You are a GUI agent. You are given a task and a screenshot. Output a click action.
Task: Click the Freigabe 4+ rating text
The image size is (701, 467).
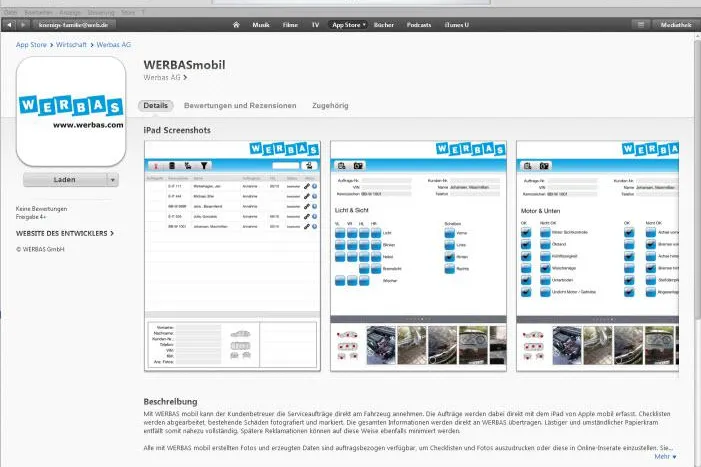click(31, 217)
